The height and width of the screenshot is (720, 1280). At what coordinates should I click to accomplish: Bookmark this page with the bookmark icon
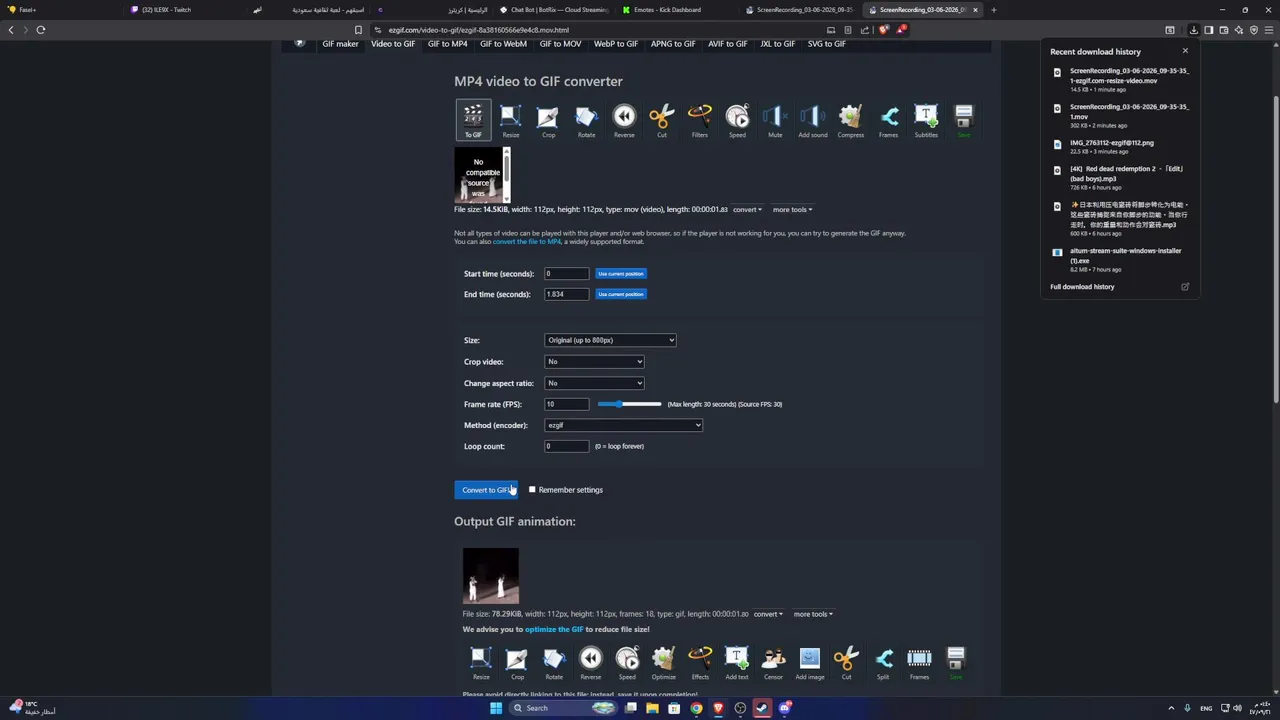point(358,30)
